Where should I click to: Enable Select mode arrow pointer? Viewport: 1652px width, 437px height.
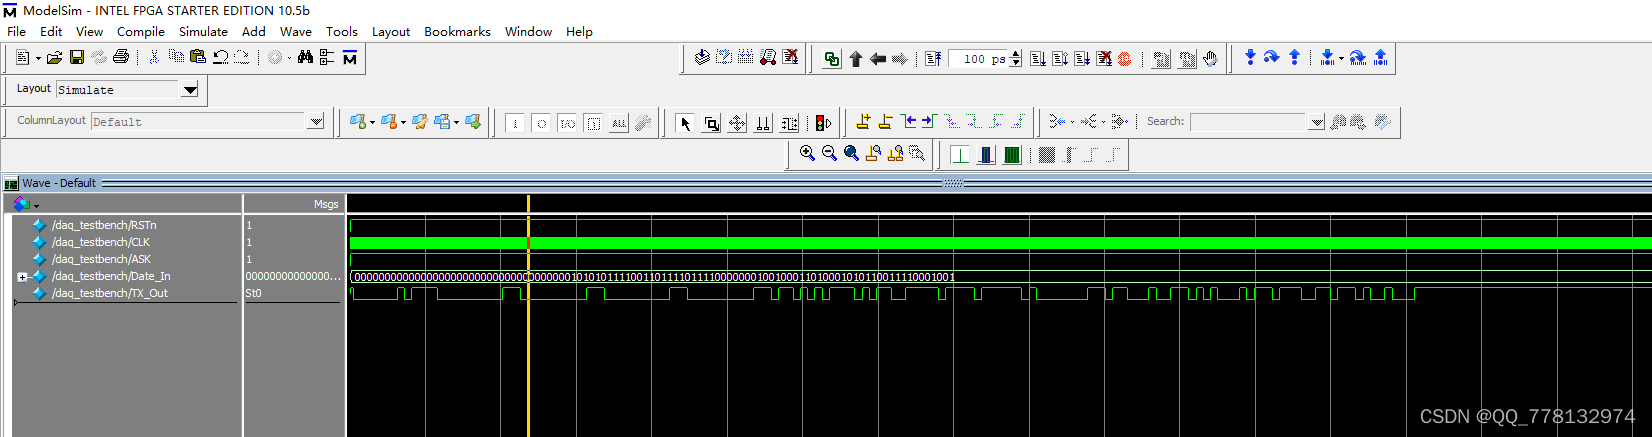[x=686, y=123]
